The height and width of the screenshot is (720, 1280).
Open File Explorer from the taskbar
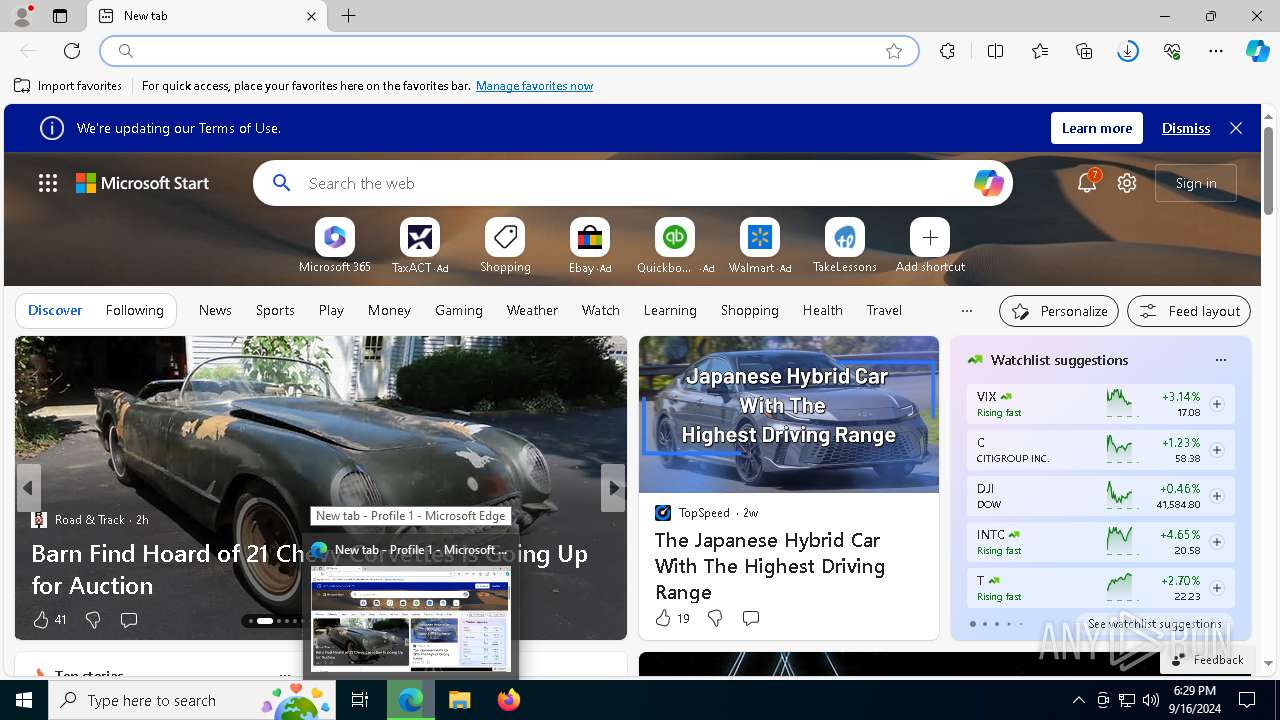tap(459, 700)
